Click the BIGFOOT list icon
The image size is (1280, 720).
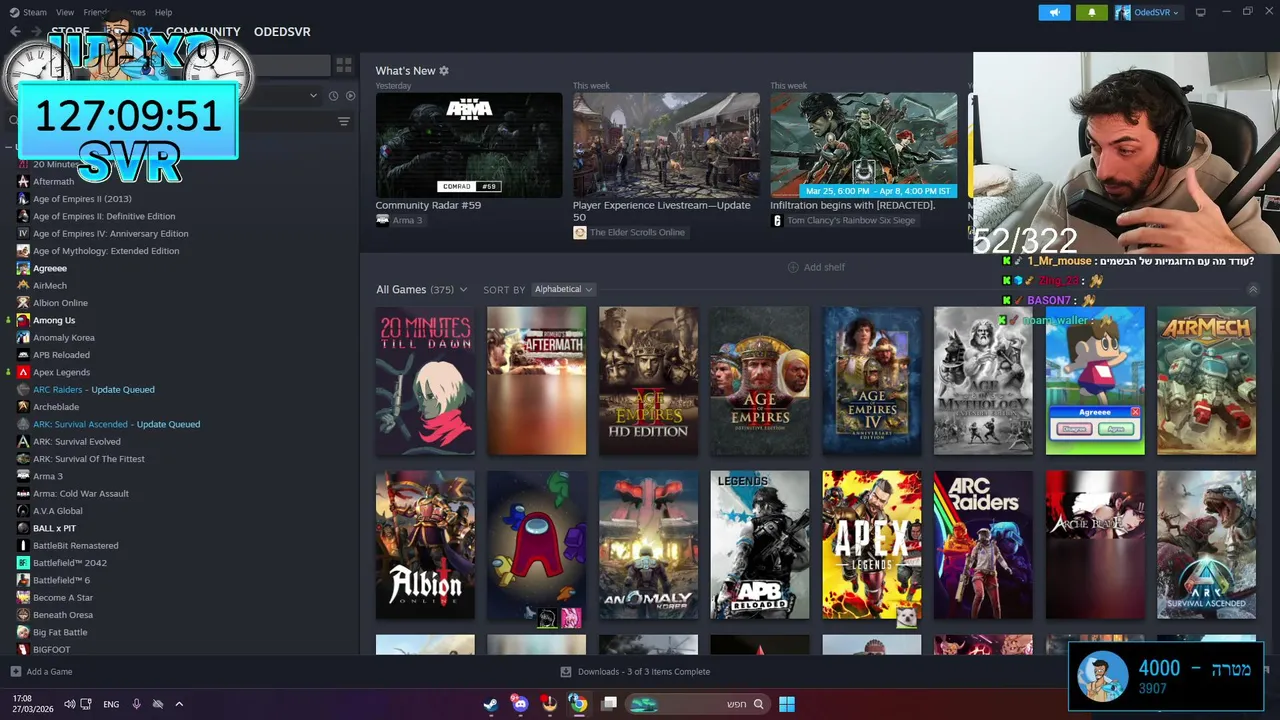pos(23,650)
